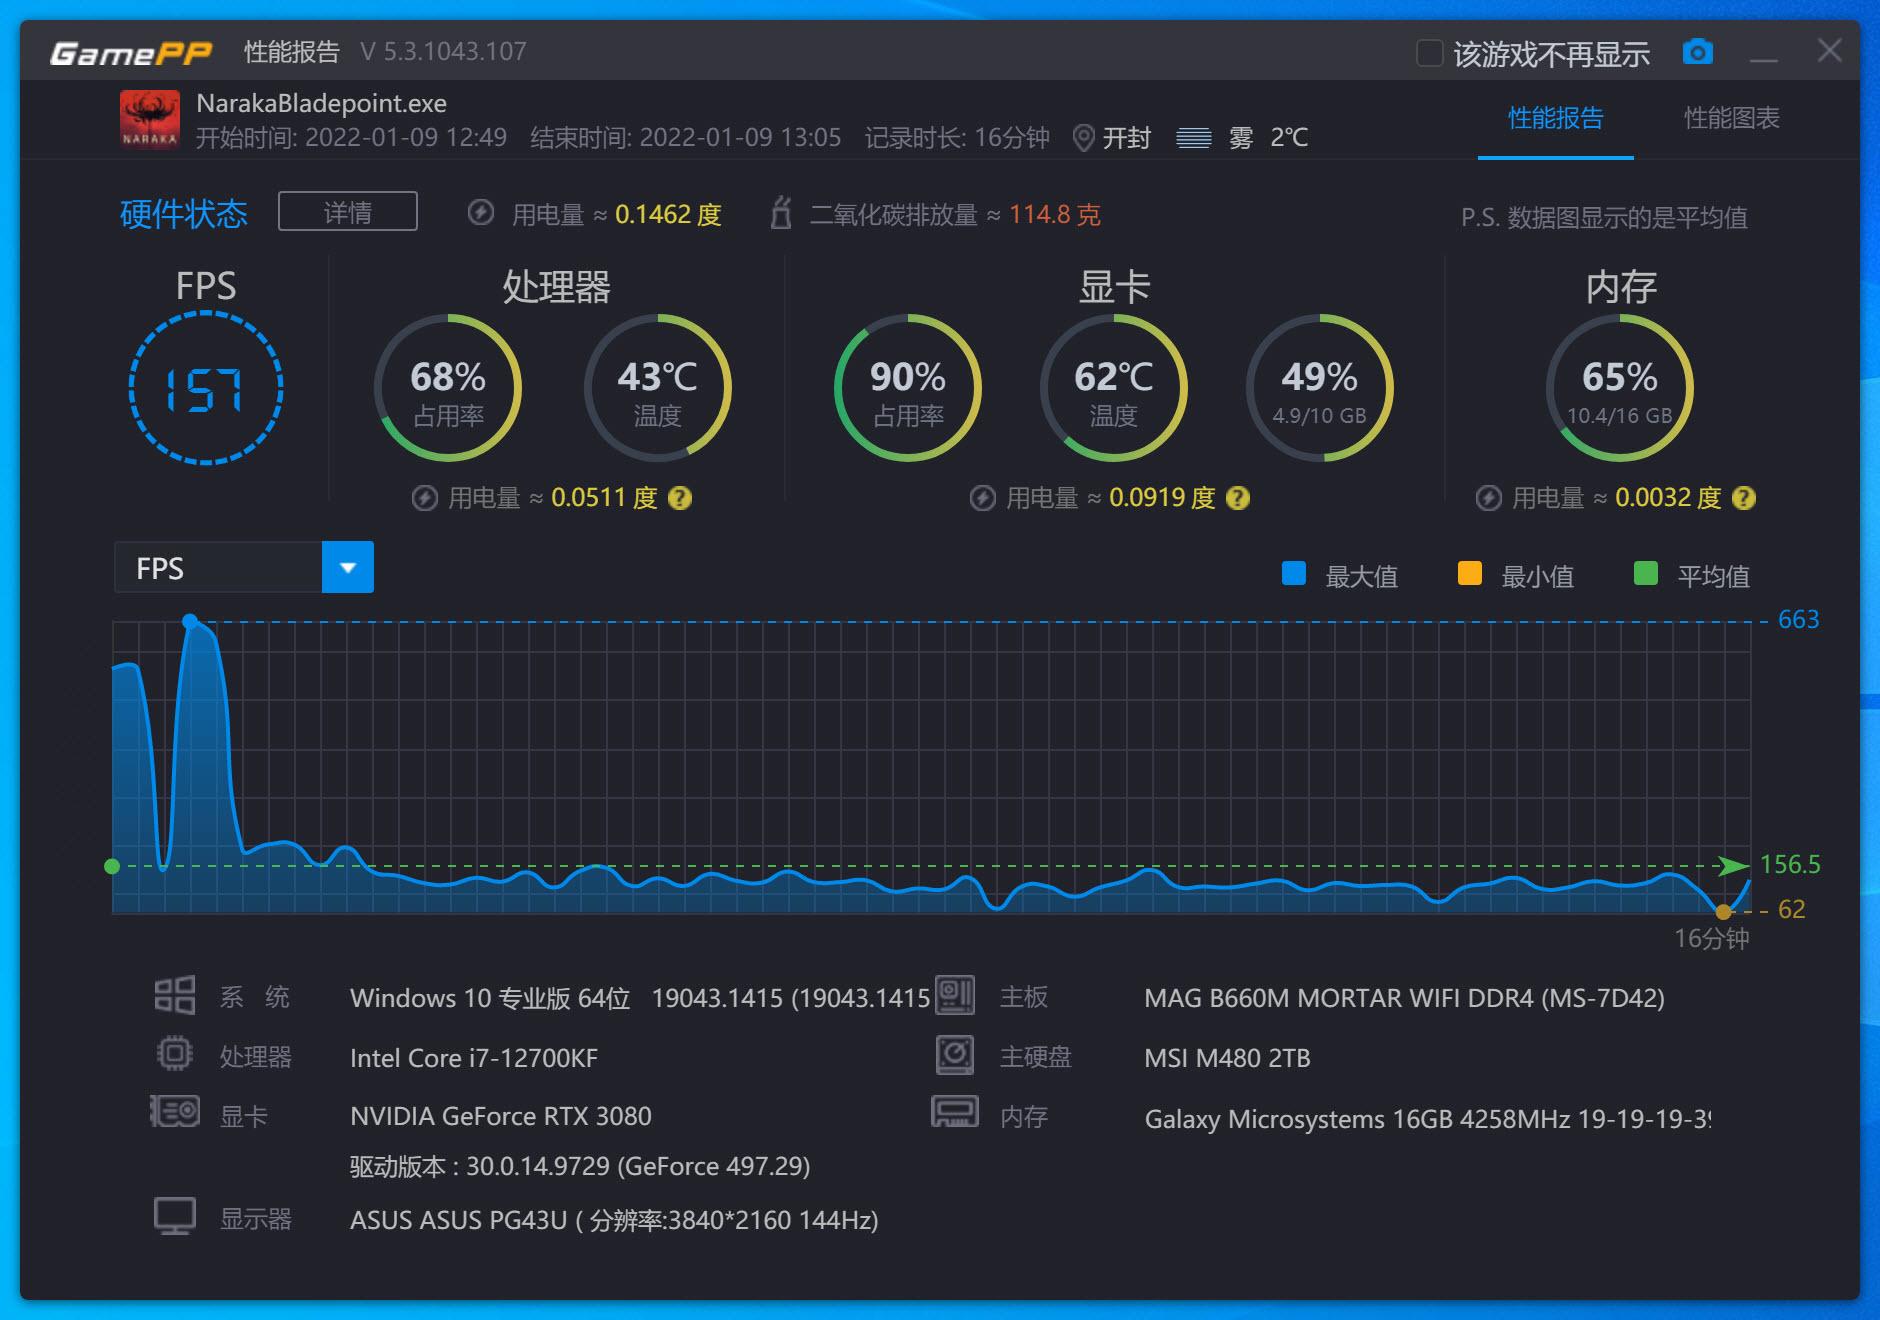Click the CPU 43℃ temperature gauge

point(658,388)
